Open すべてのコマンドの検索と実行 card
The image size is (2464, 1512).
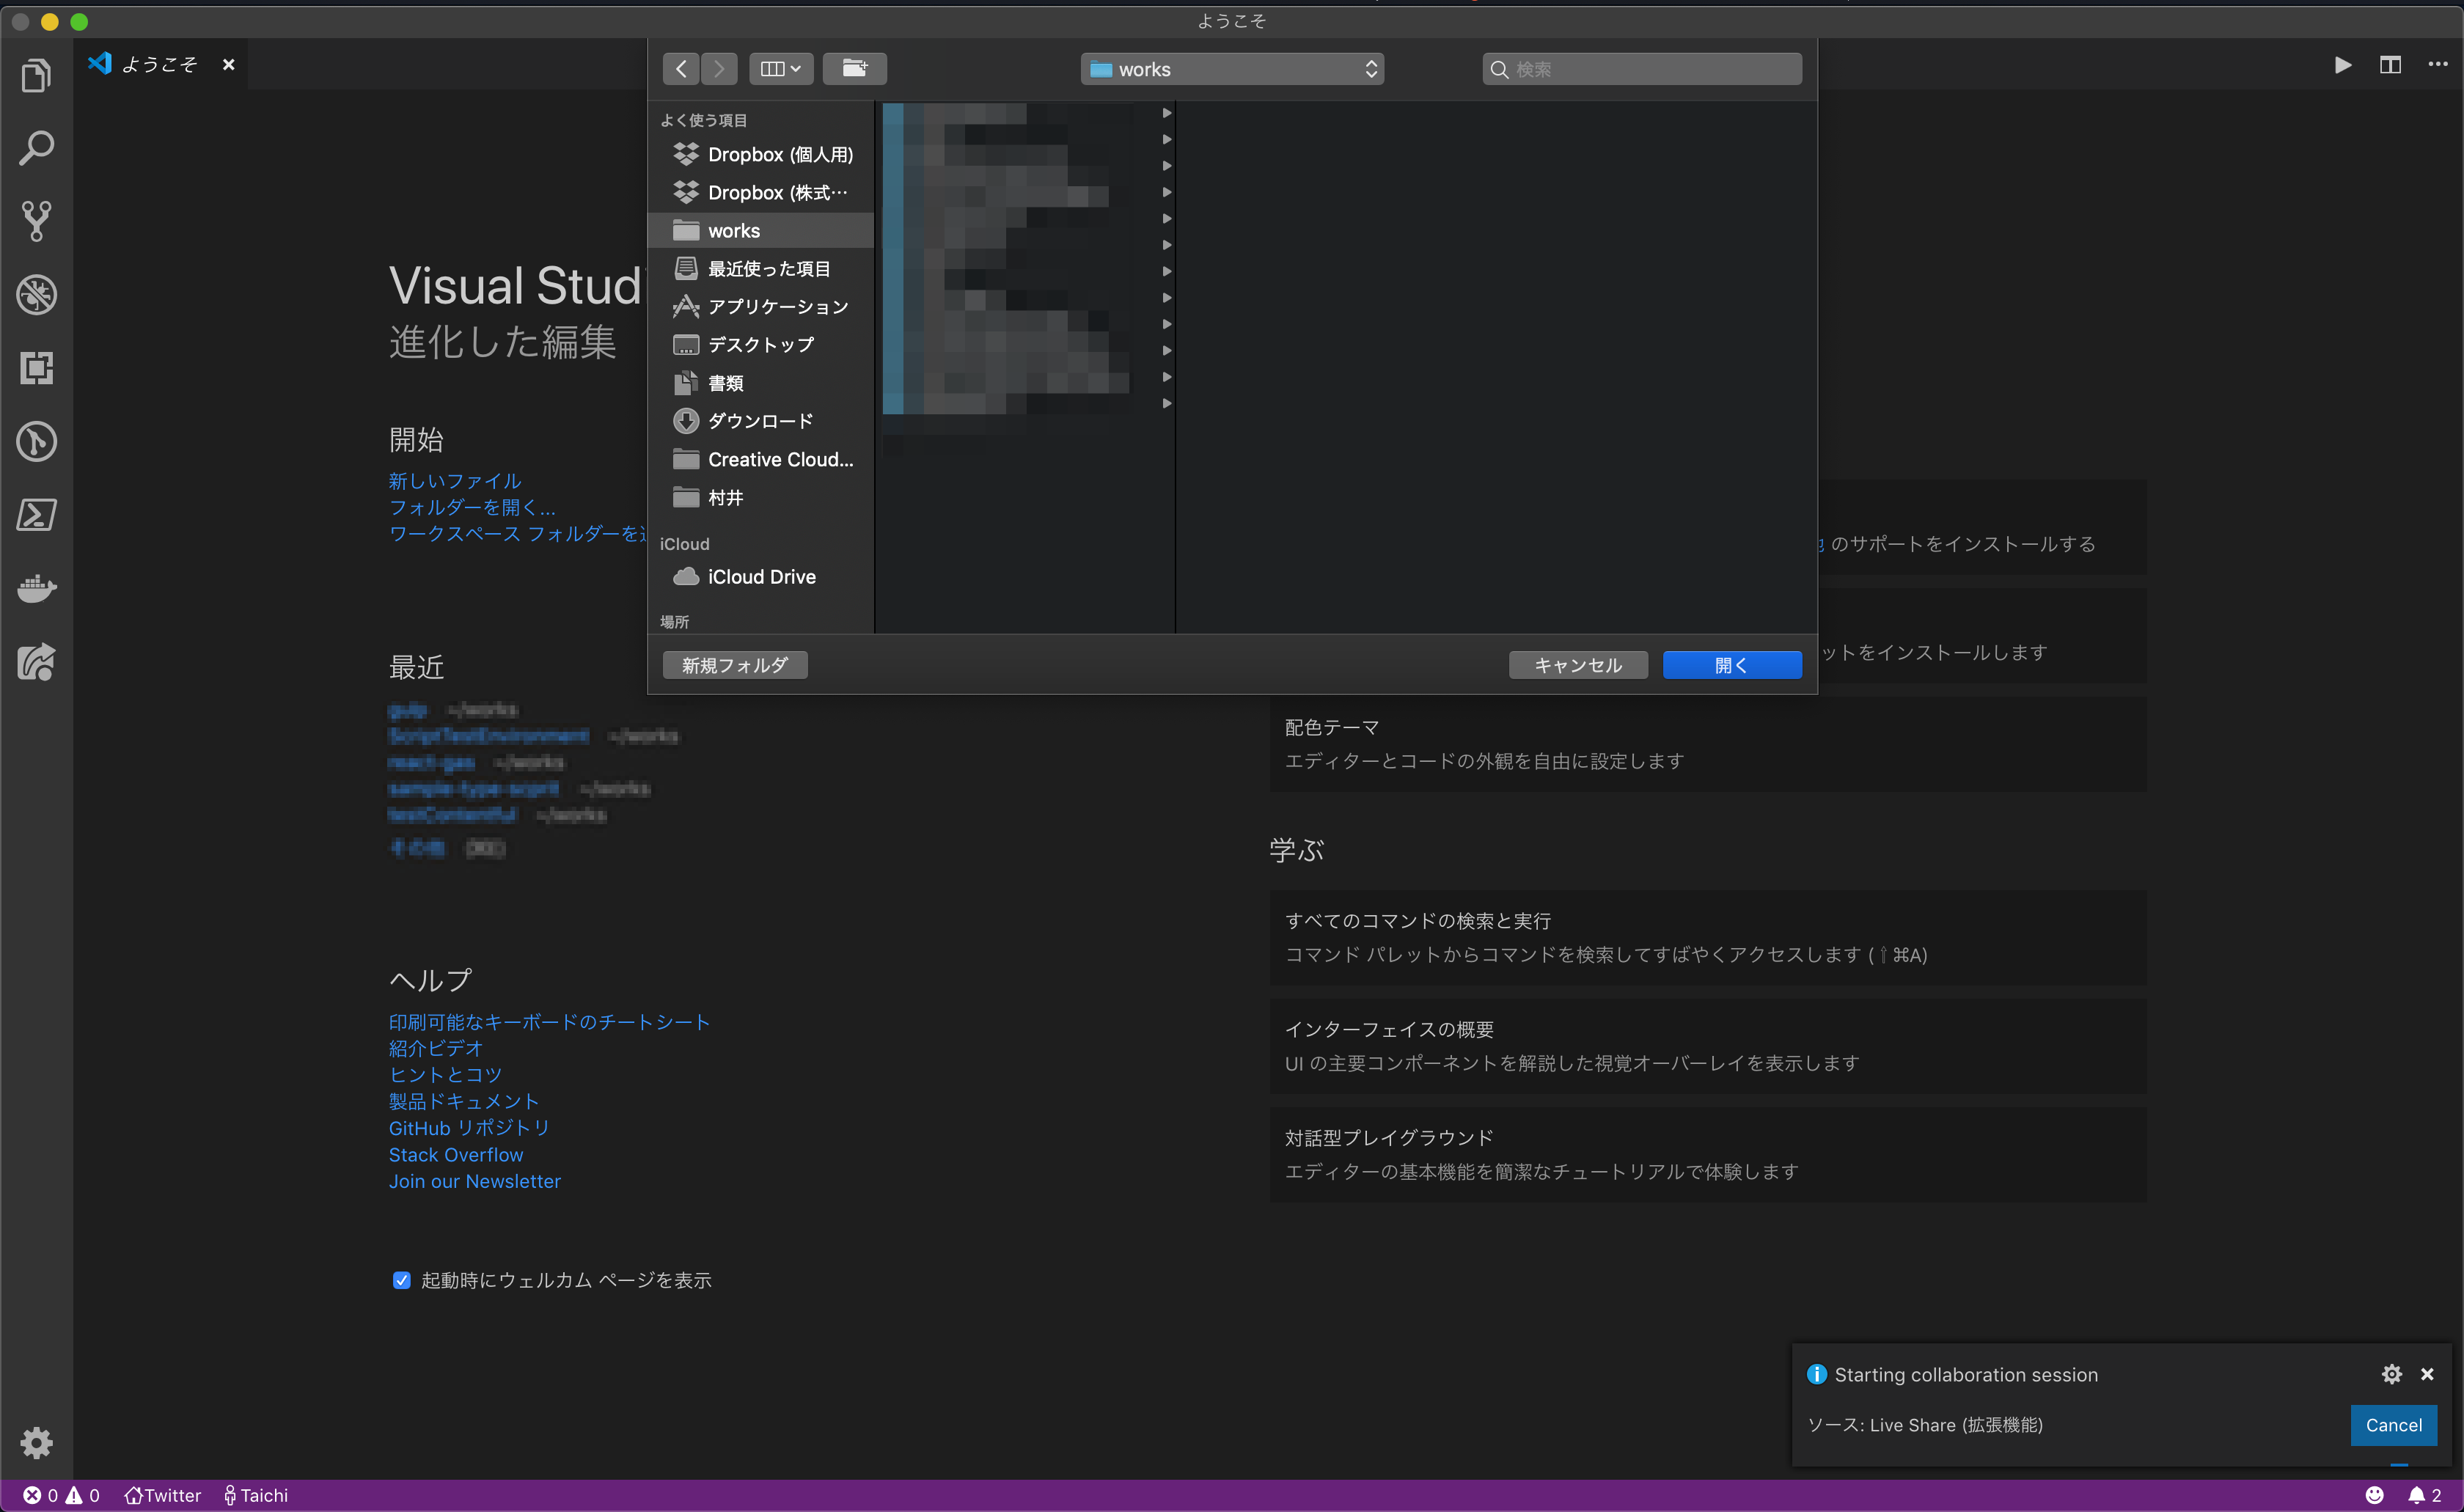[1707, 938]
